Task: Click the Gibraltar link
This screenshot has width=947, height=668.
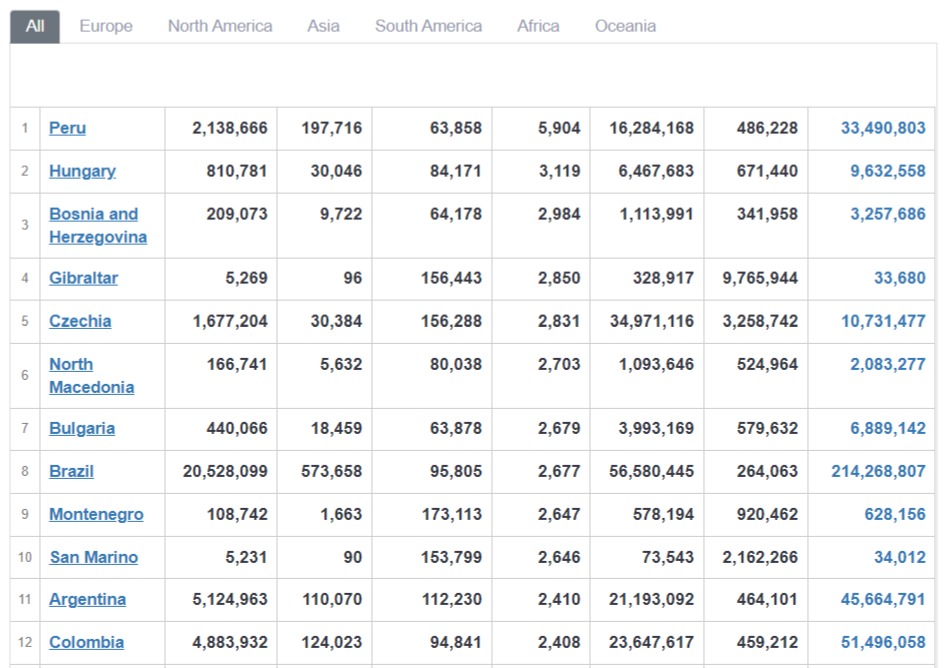Action: (83, 278)
